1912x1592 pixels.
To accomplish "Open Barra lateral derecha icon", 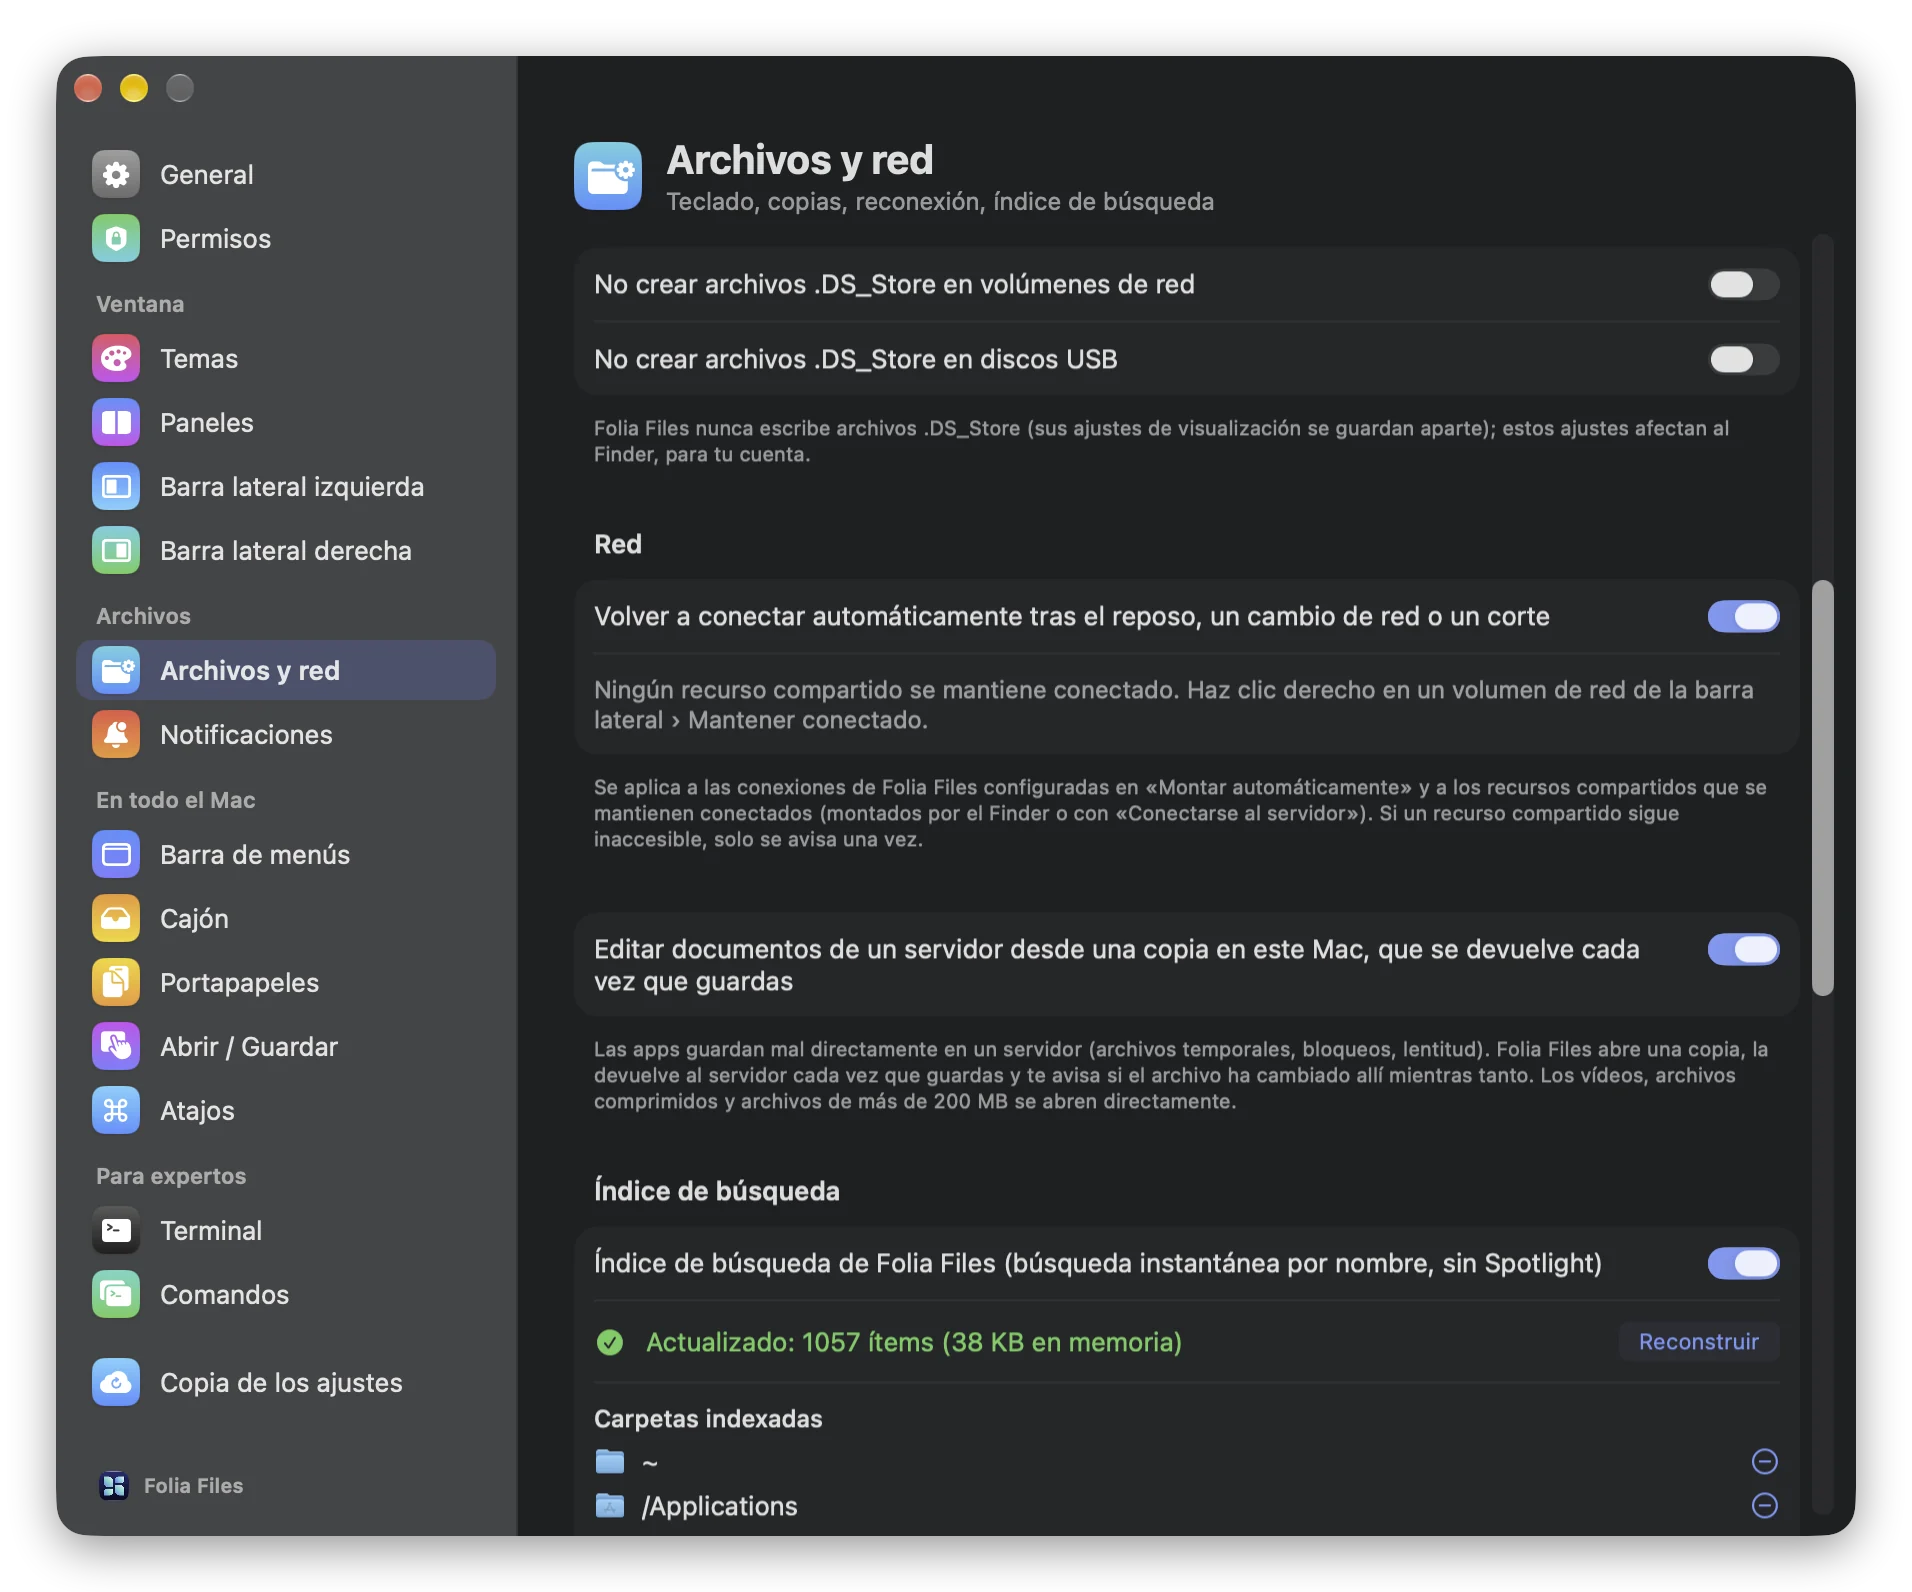I will pos(116,551).
